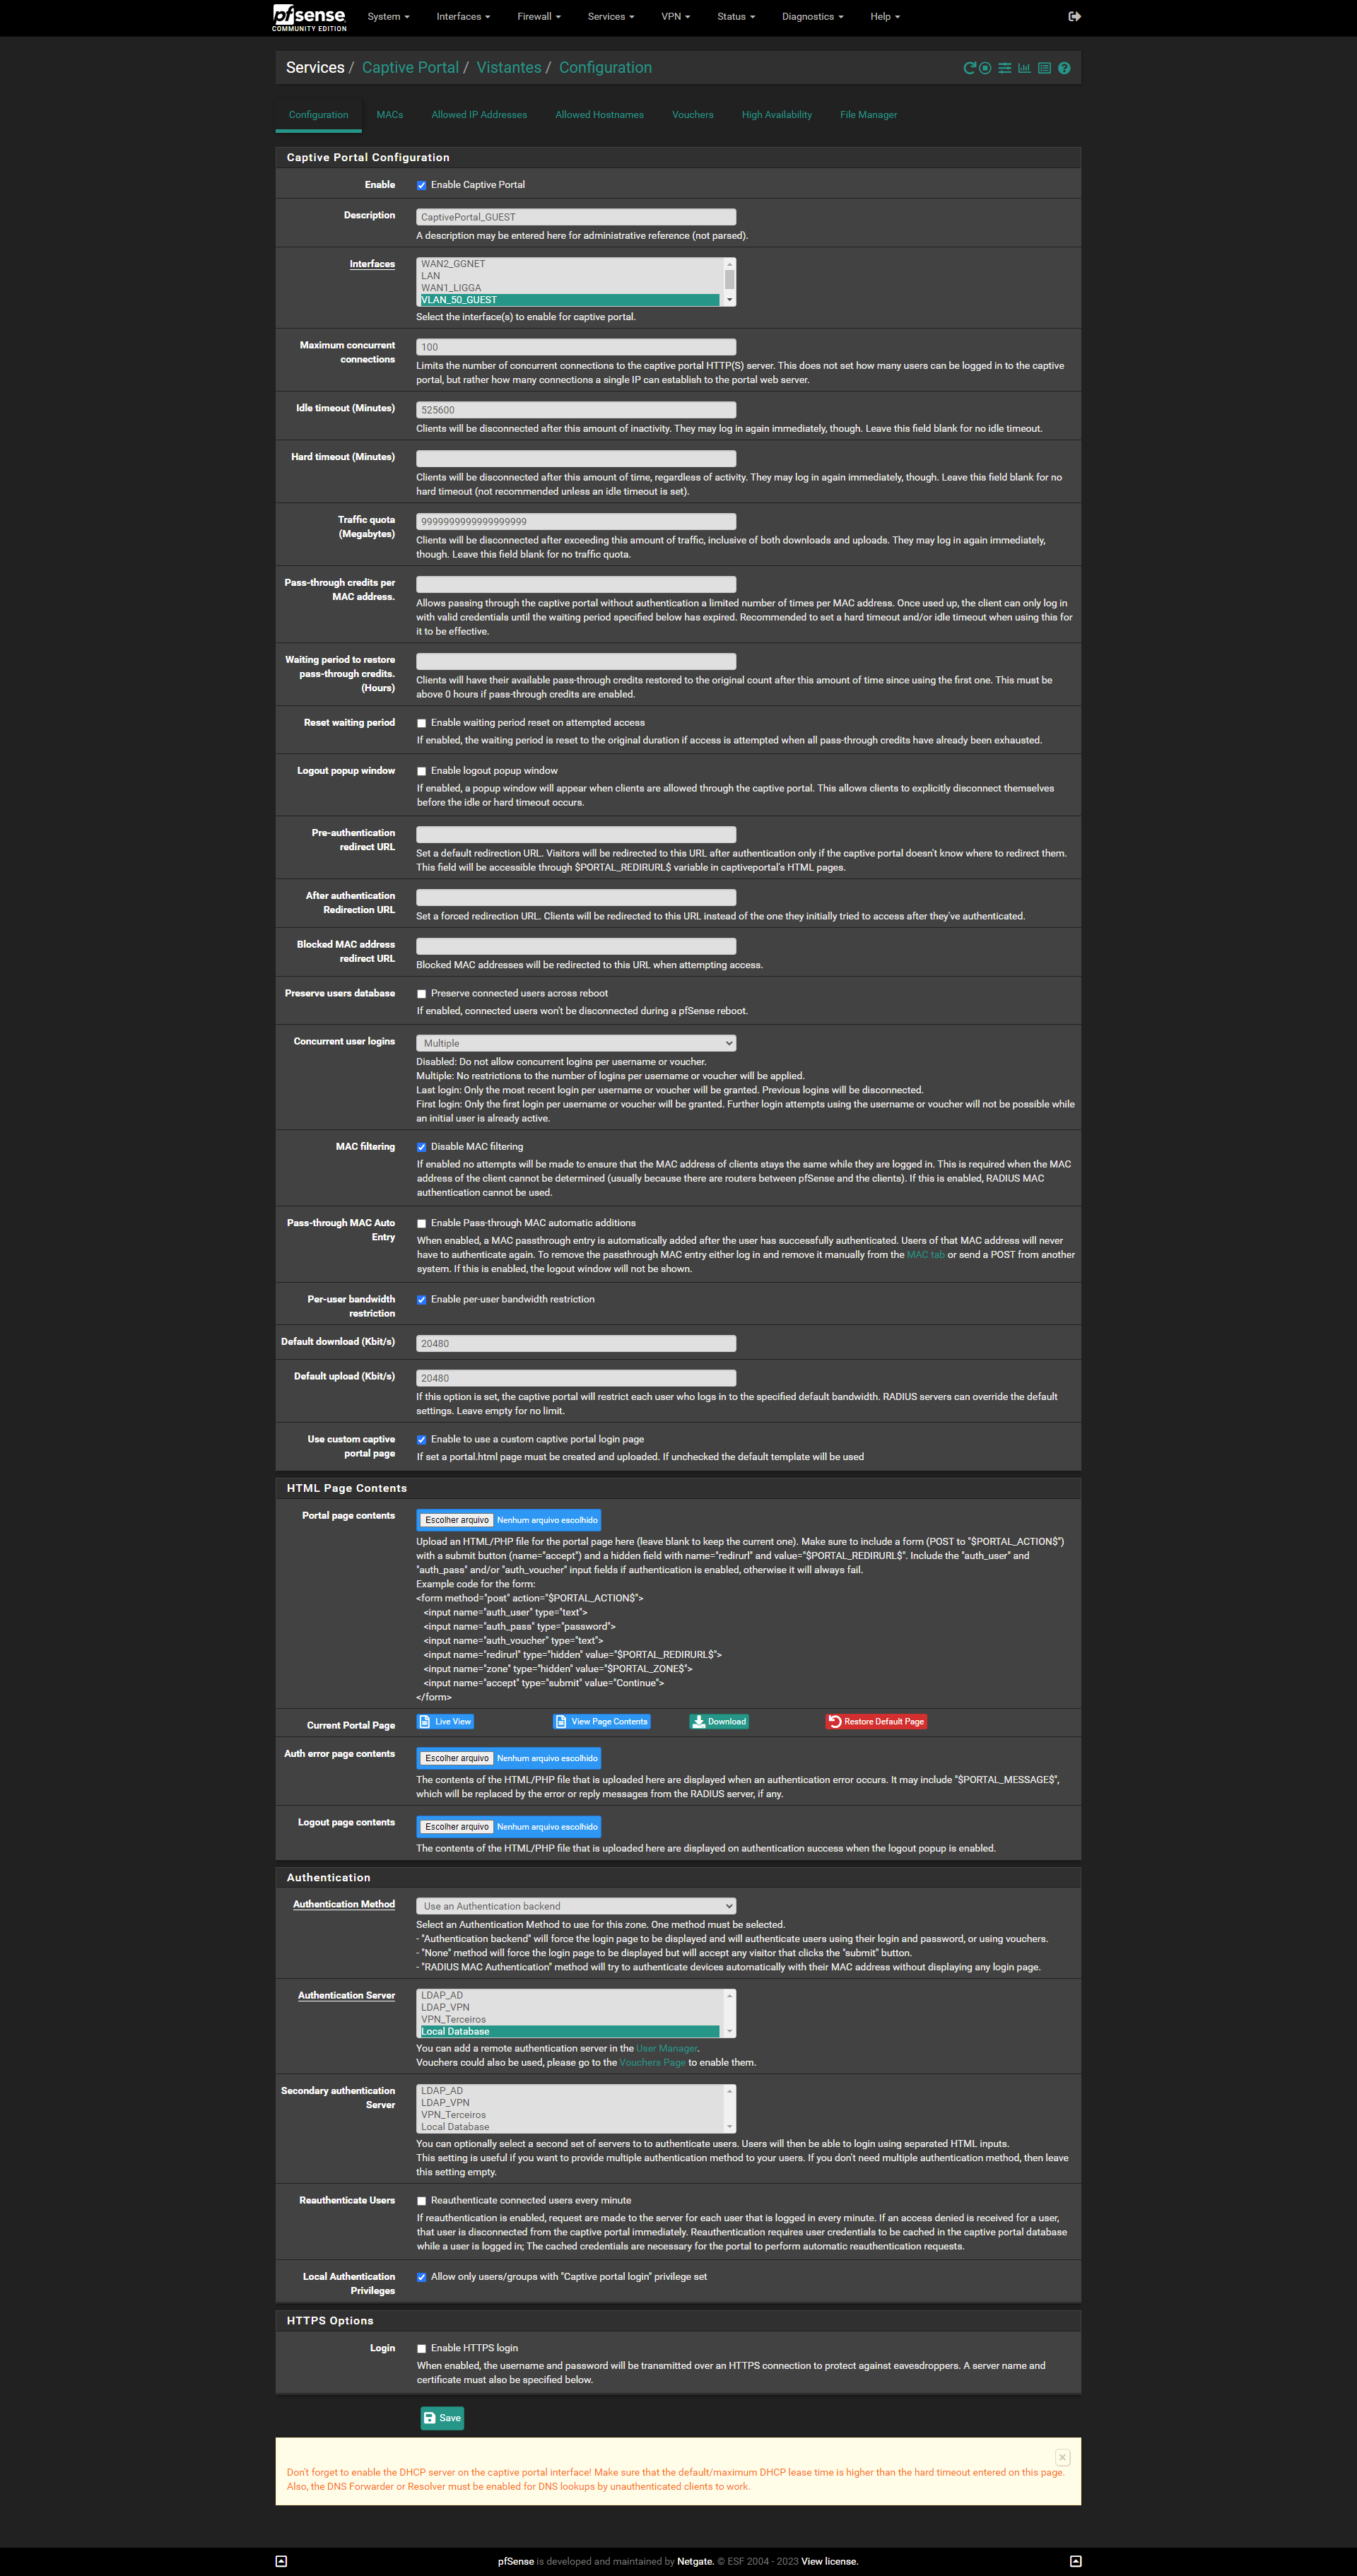Toggle Disable MAC filtering checkbox
Screen dimensions: 1357x2576
(421, 1147)
